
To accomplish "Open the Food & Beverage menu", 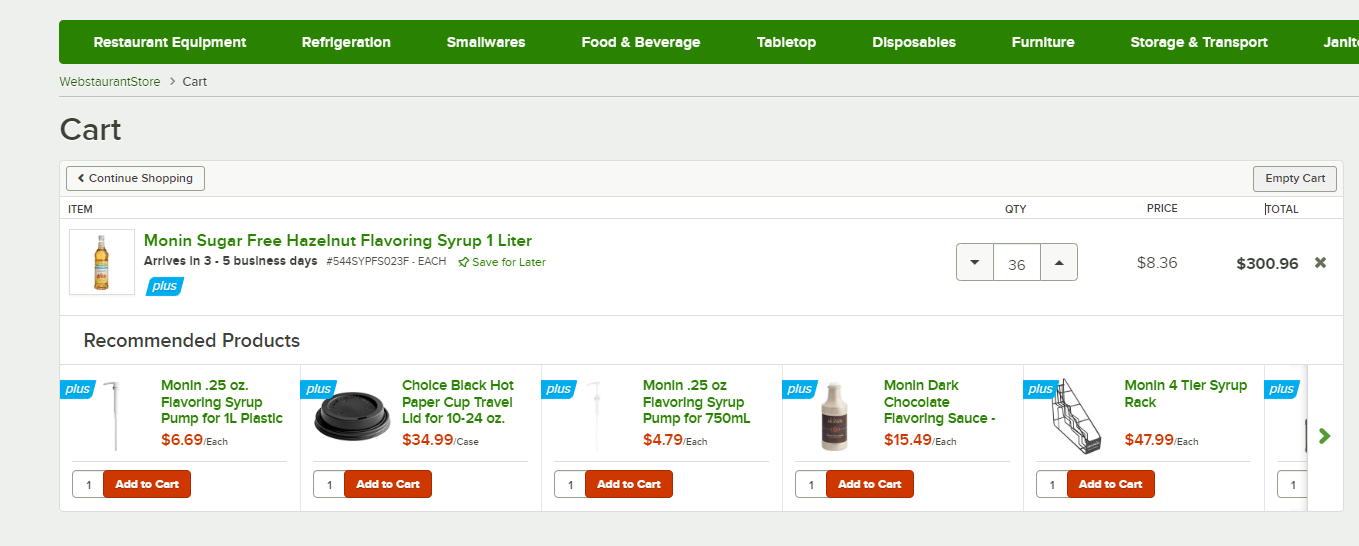I will [x=641, y=42].
